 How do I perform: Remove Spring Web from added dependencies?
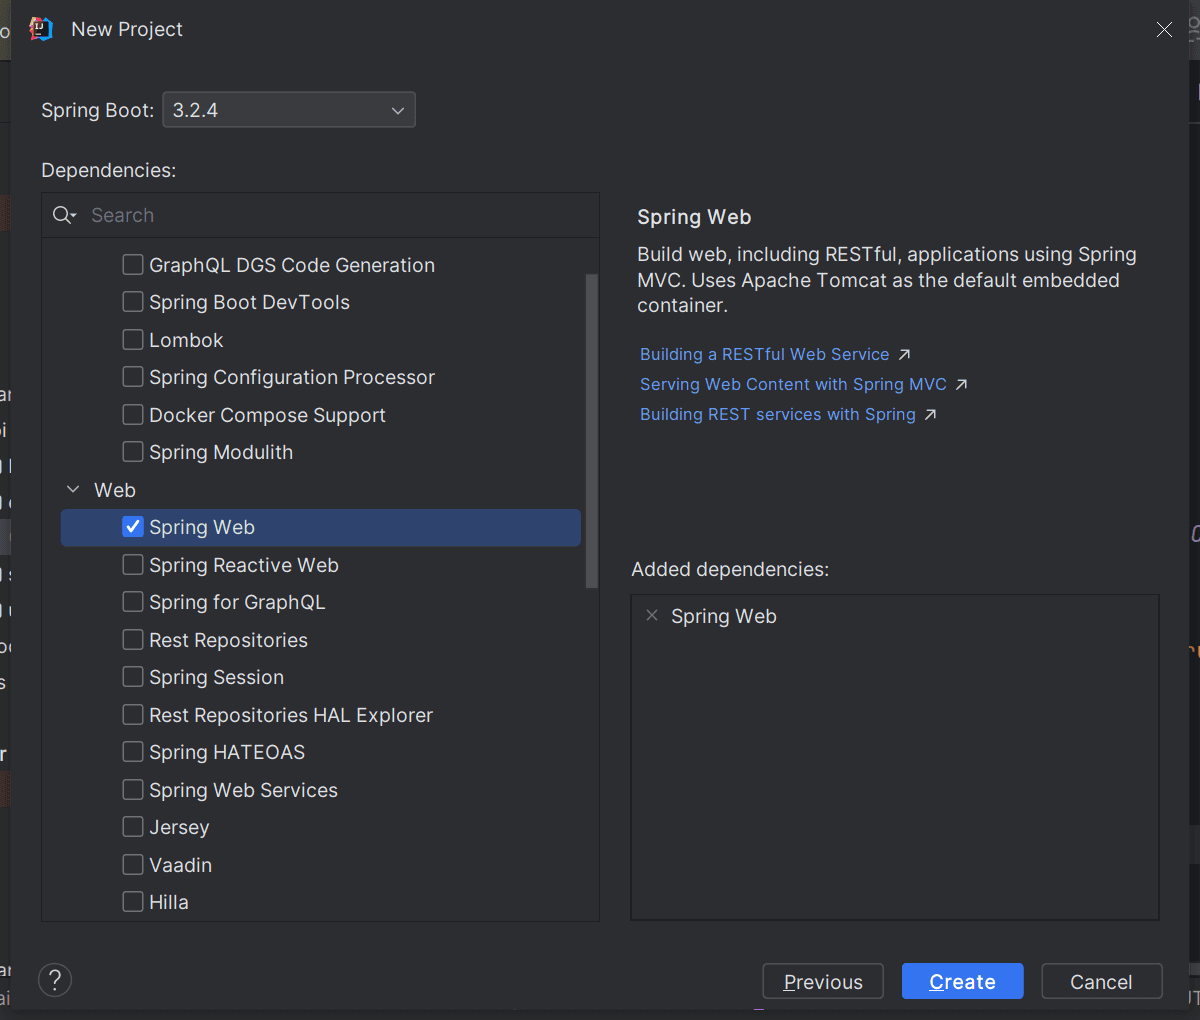click(x=652, y=616)
